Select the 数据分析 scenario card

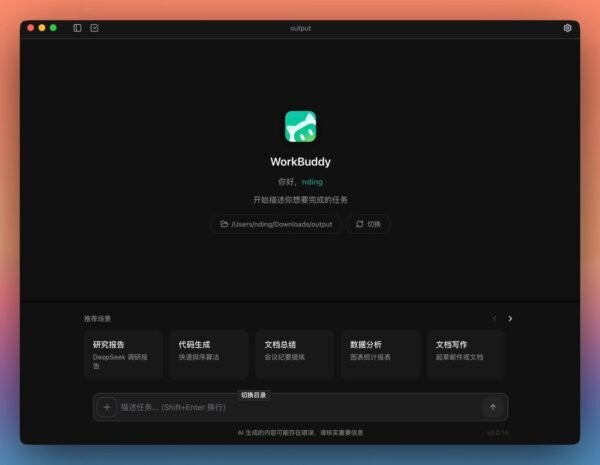(x=380, y=354)
